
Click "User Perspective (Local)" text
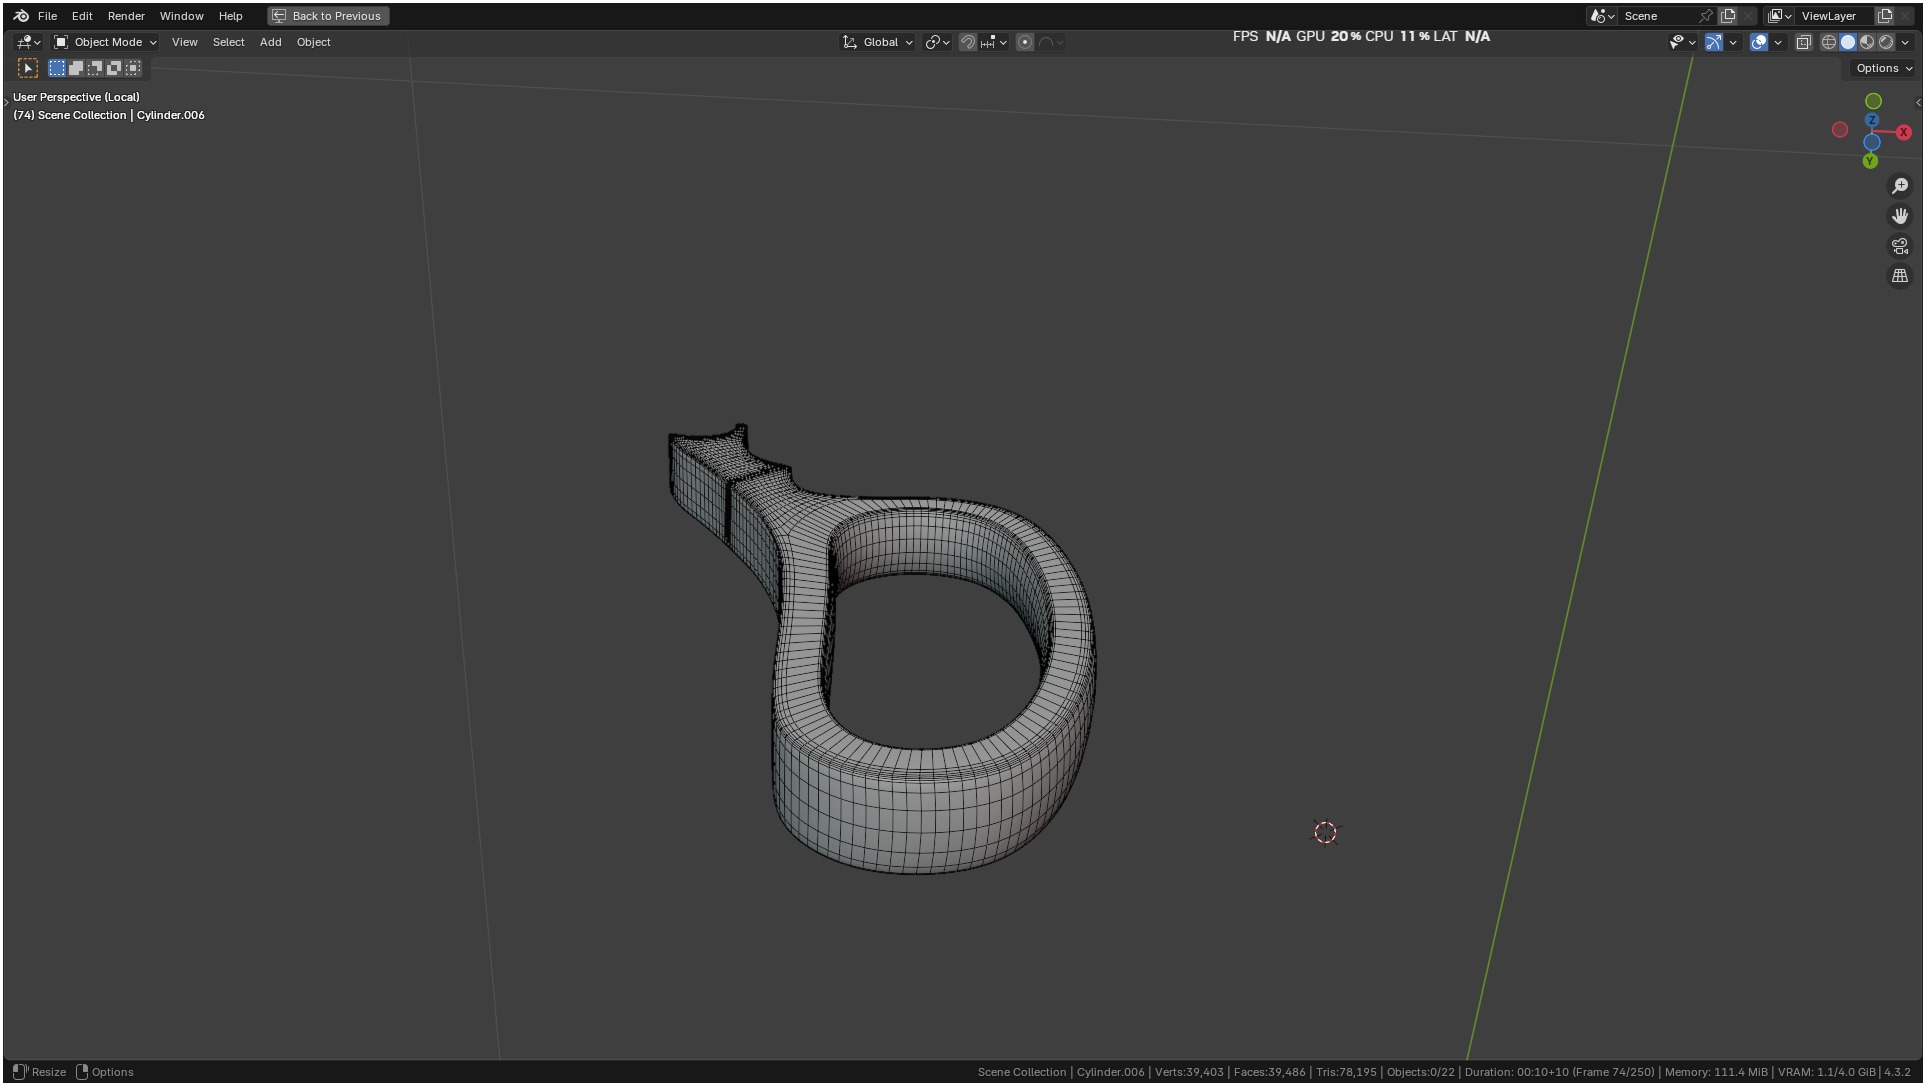coord(76,97)
